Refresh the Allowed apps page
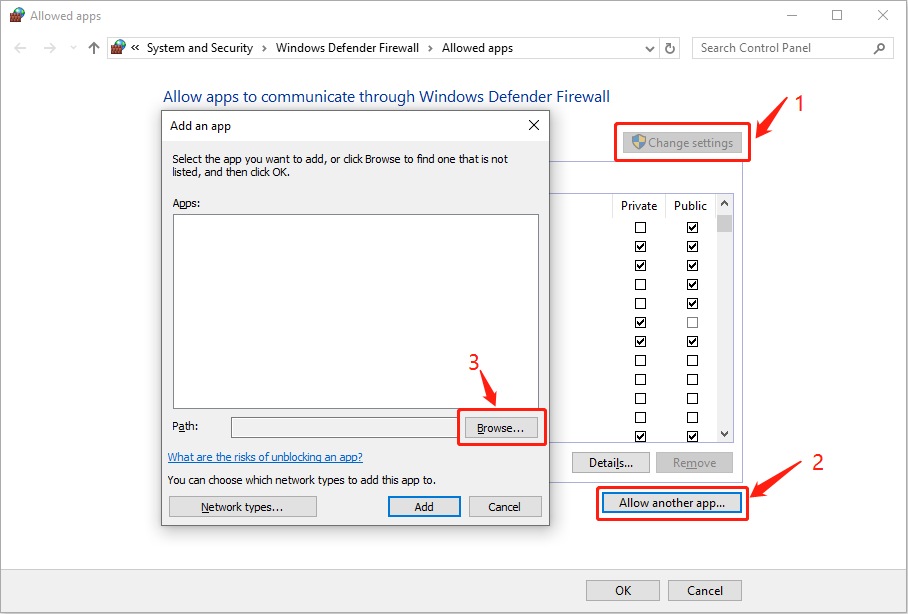 coord(670,48)
